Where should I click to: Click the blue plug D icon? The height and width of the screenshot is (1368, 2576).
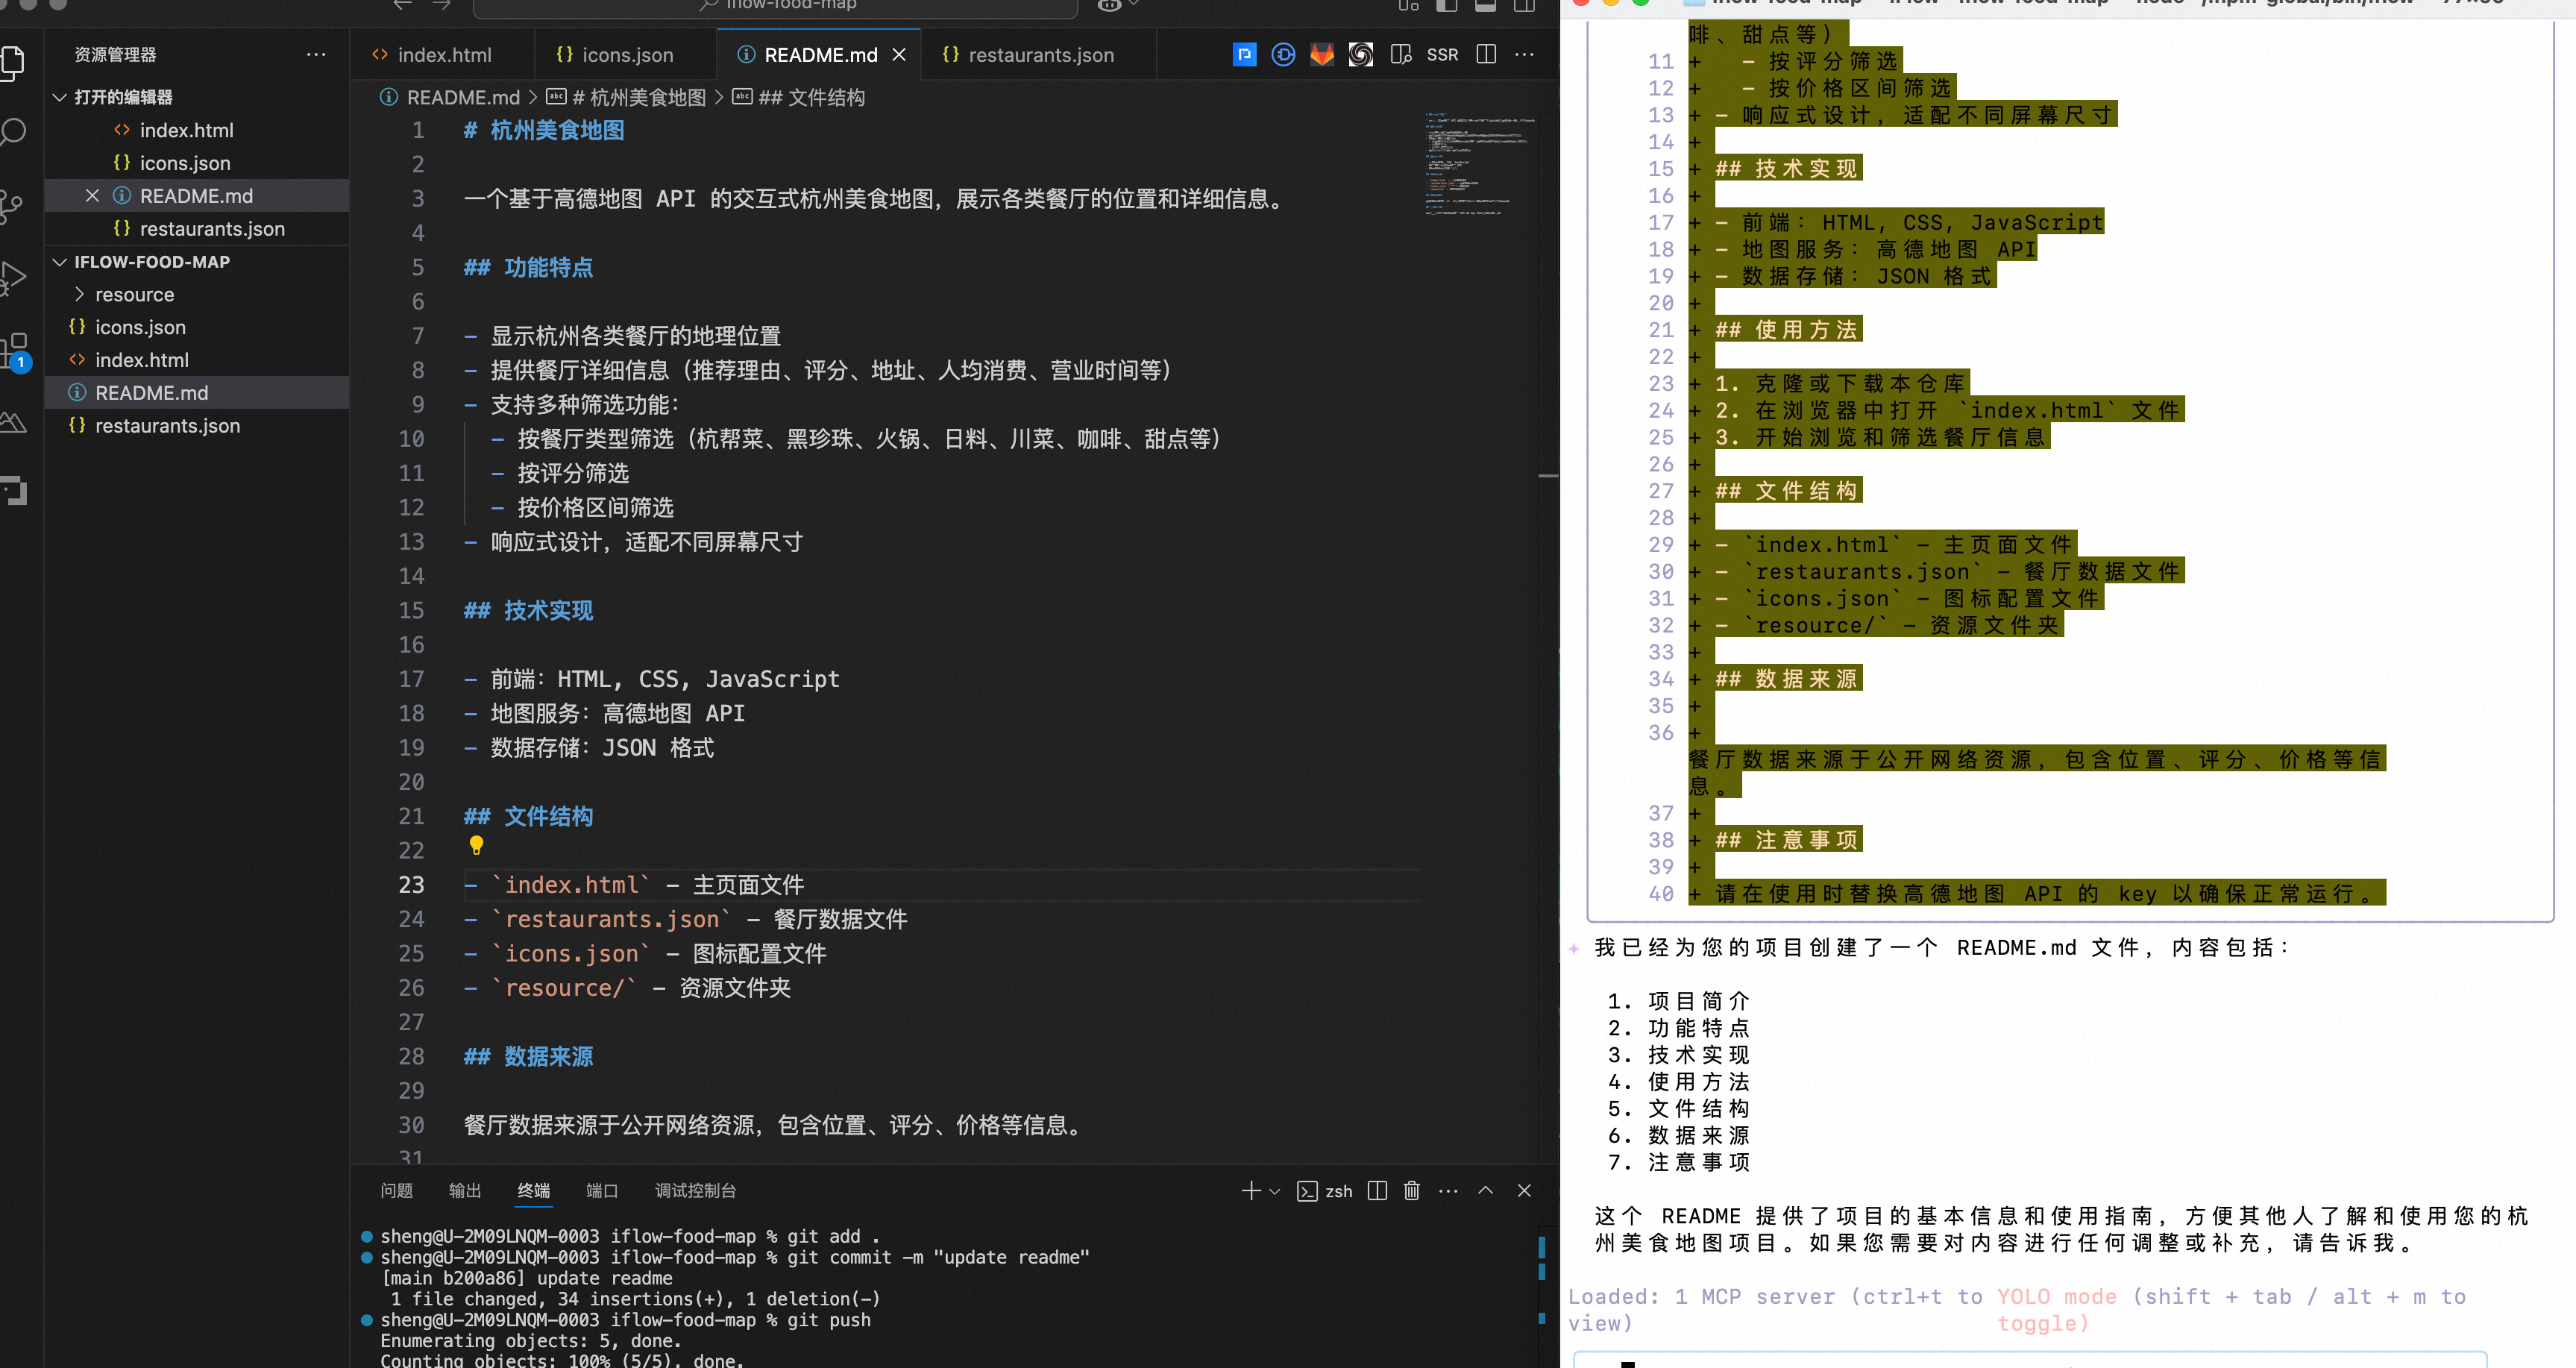pos(1283,55)
